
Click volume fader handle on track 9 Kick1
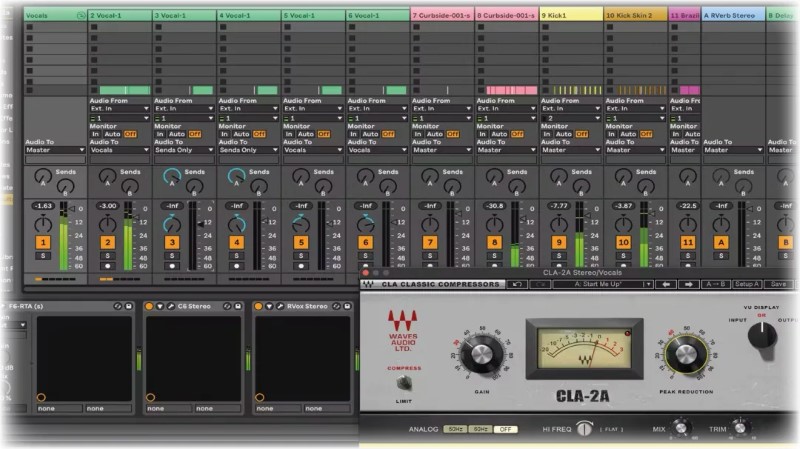(588, 215)
